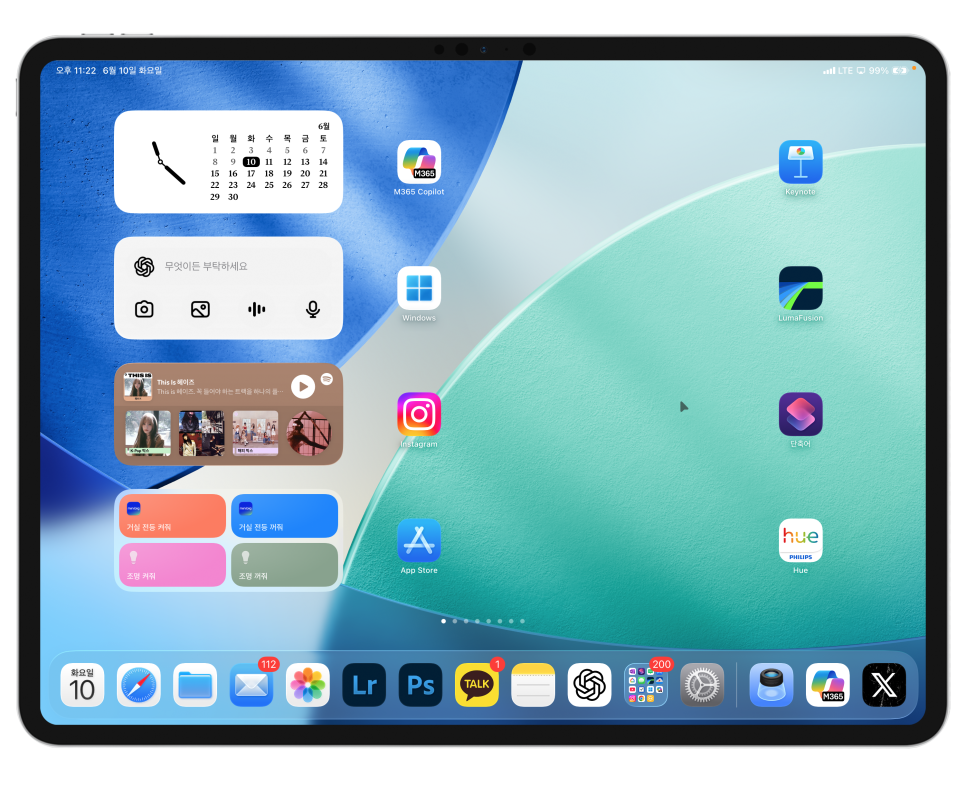Play the This Is 헤이즈 playlist

point(302,386)
